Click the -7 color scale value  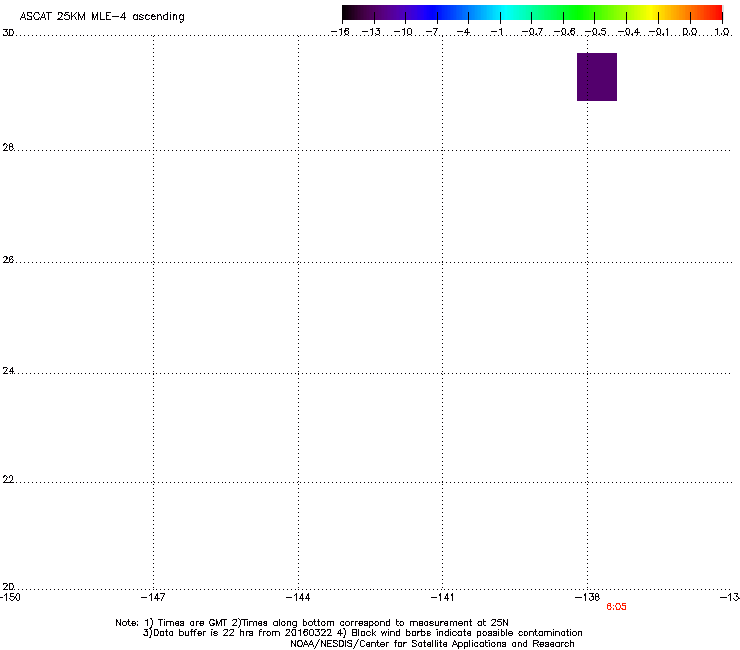(432, 32)
